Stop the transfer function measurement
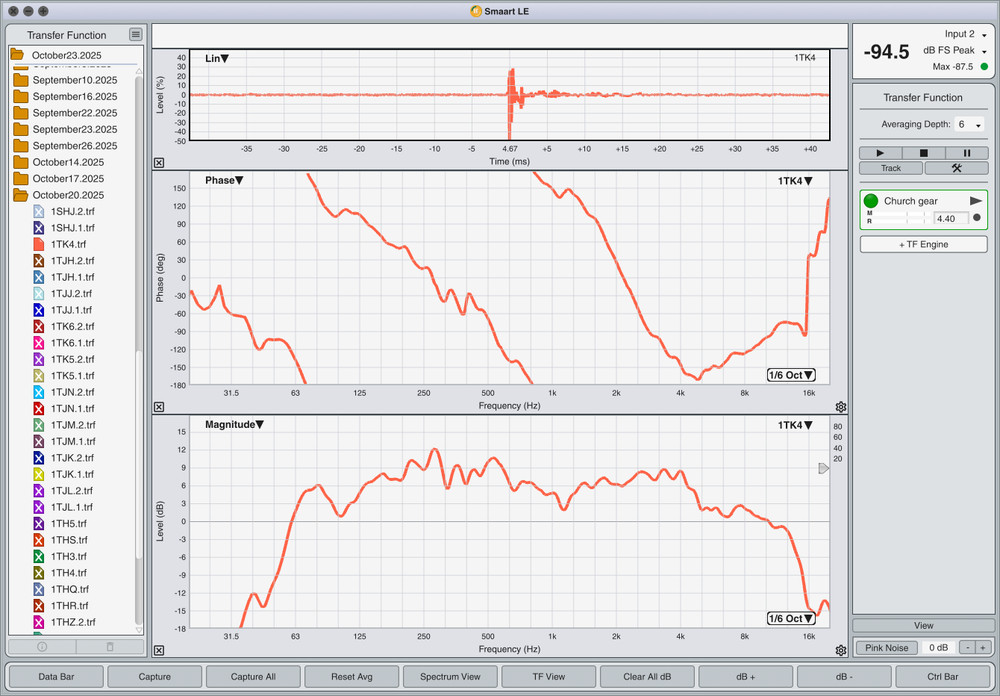 tap(924, 153)
